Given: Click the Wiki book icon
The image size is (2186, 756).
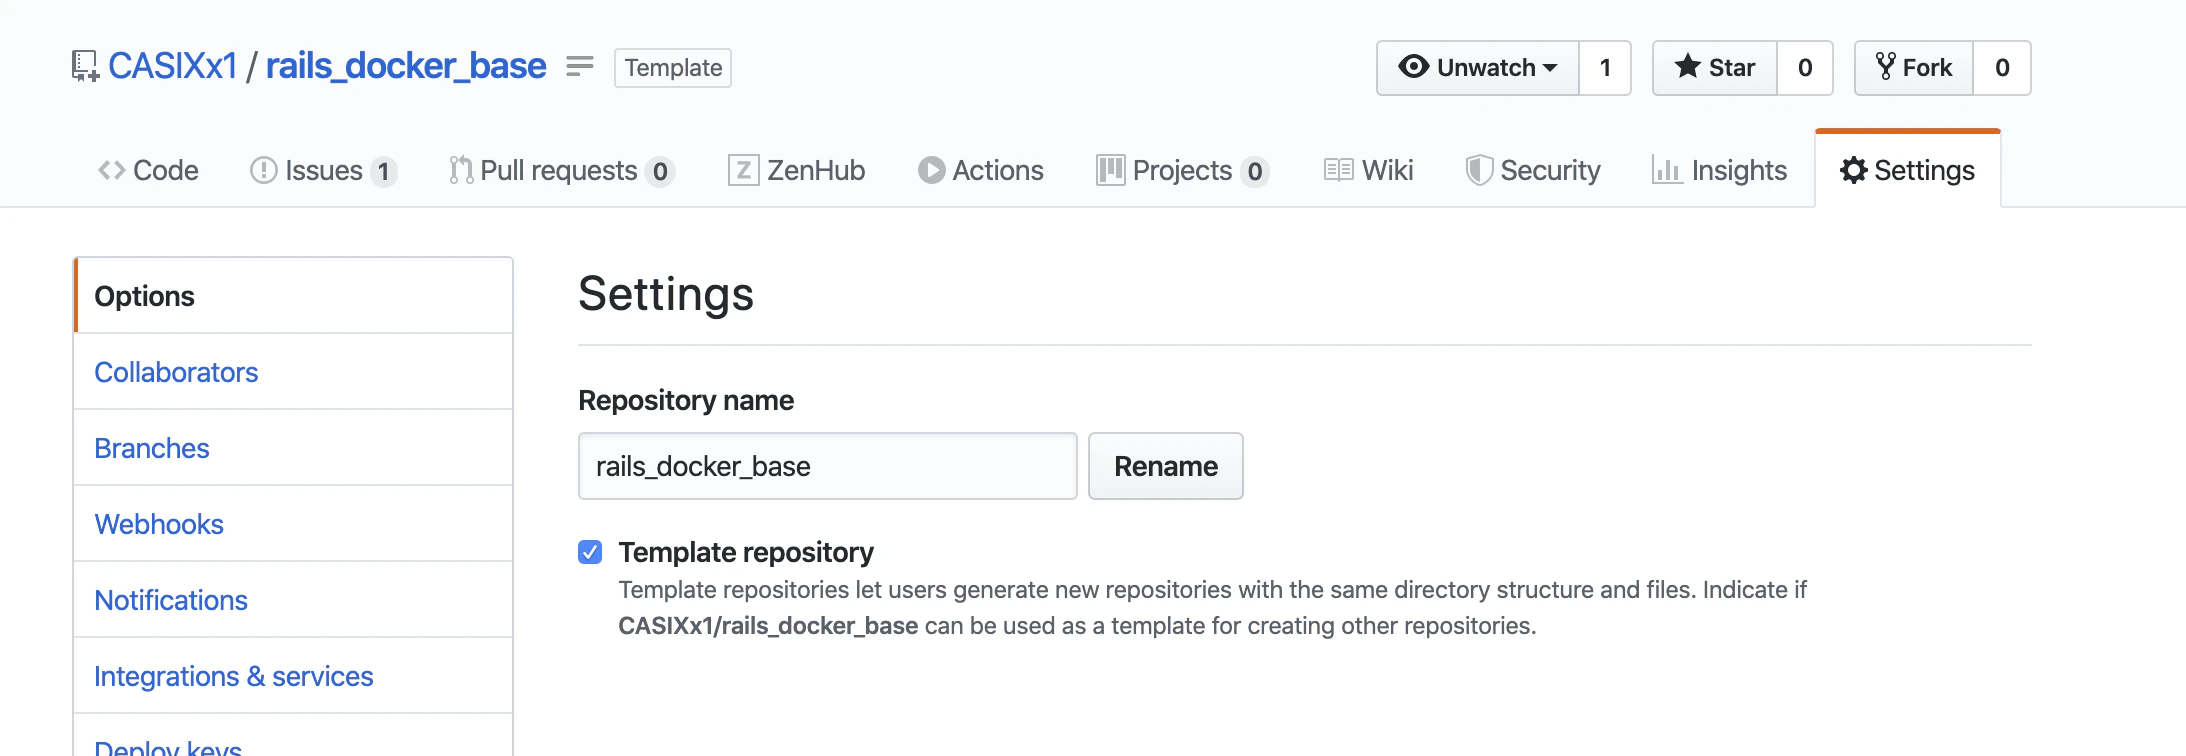Looking at the screenshot, I should pyautogui.click(x=1338, y=170).
